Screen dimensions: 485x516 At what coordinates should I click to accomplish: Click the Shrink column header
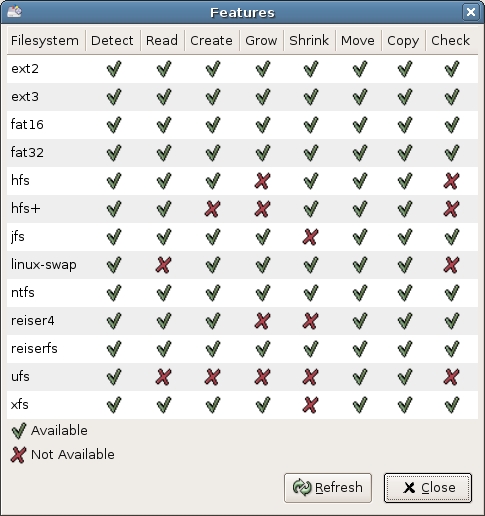tap(309, 41)
